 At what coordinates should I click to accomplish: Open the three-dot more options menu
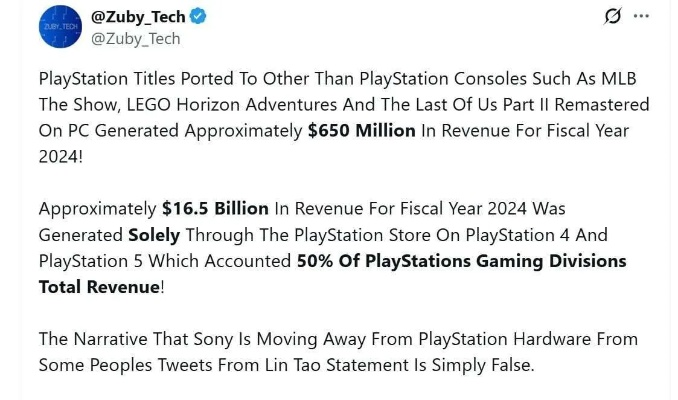(642, 17)
